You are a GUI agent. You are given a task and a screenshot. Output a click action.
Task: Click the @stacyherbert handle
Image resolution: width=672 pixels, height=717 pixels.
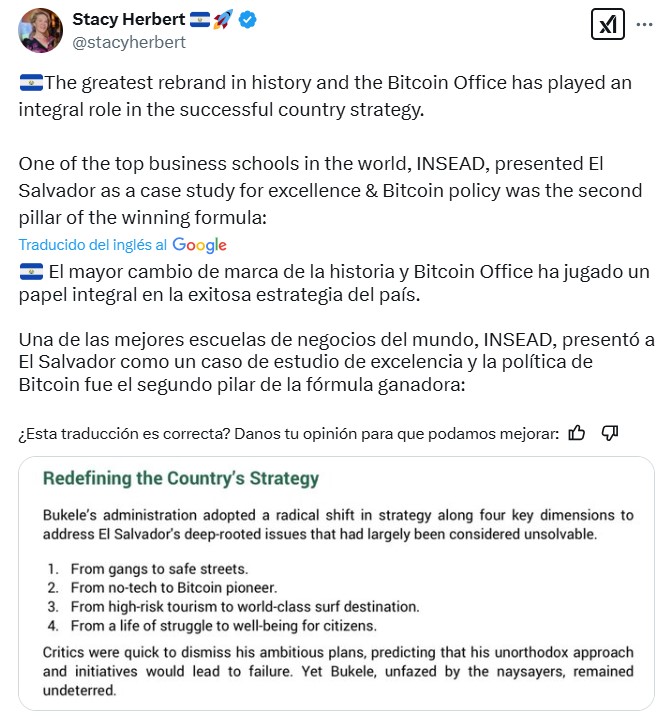click(x=129, y=43)
